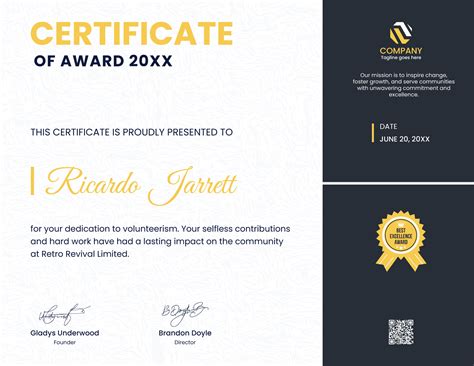Screen dimensions: 474x366
Task: Click Brandon Doyle's handwritten signature
Action: click(185, 314)
